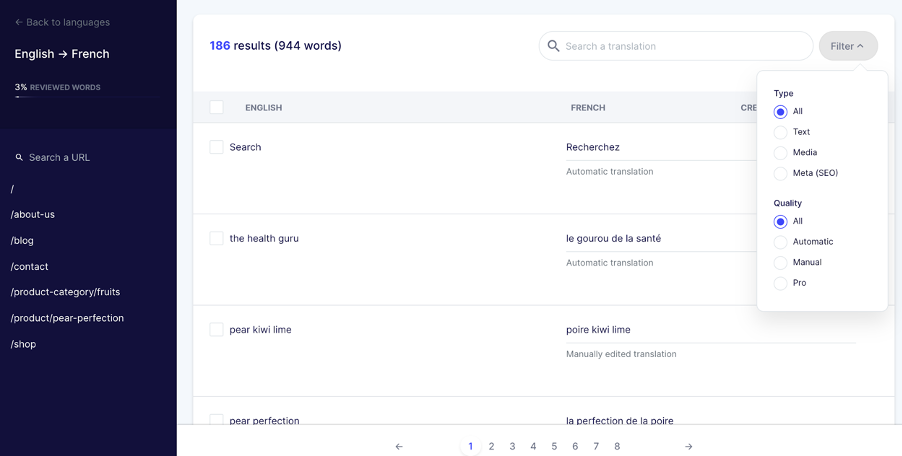Select Type filter Text
Screen dimensions: 902x456
click(780, 132)
